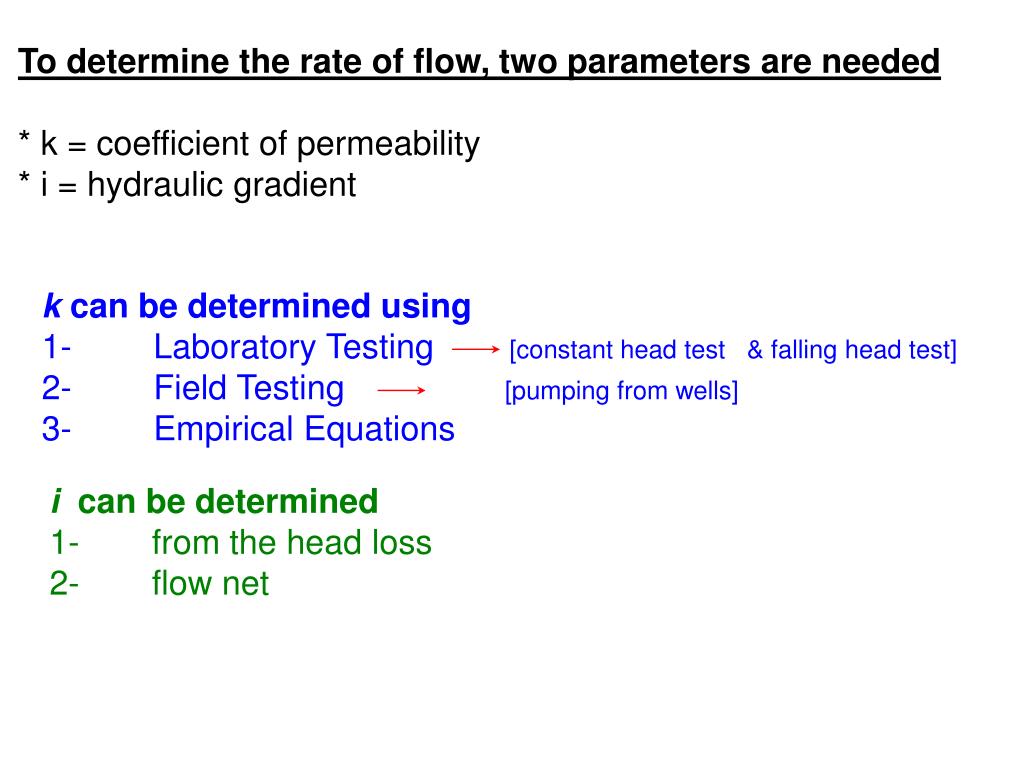Click the underlined slide title about rate of flow

(x=479, y=63)
